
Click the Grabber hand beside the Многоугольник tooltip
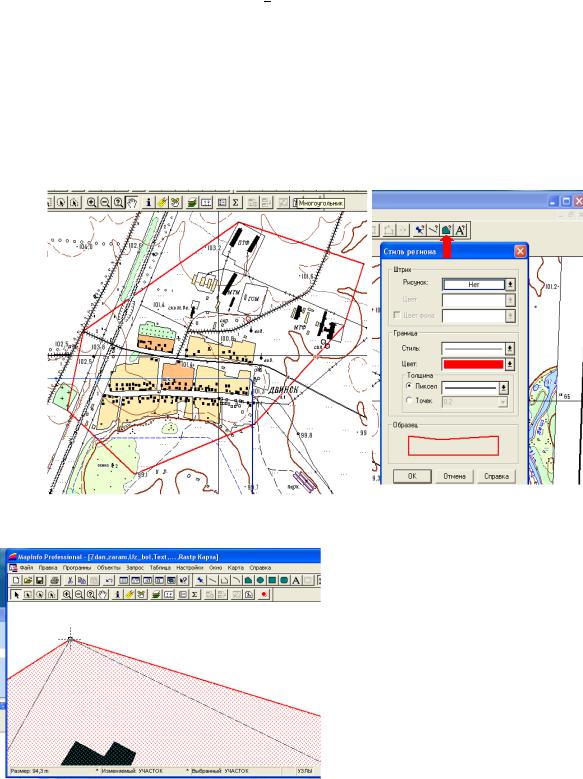[x=132, y=203]
